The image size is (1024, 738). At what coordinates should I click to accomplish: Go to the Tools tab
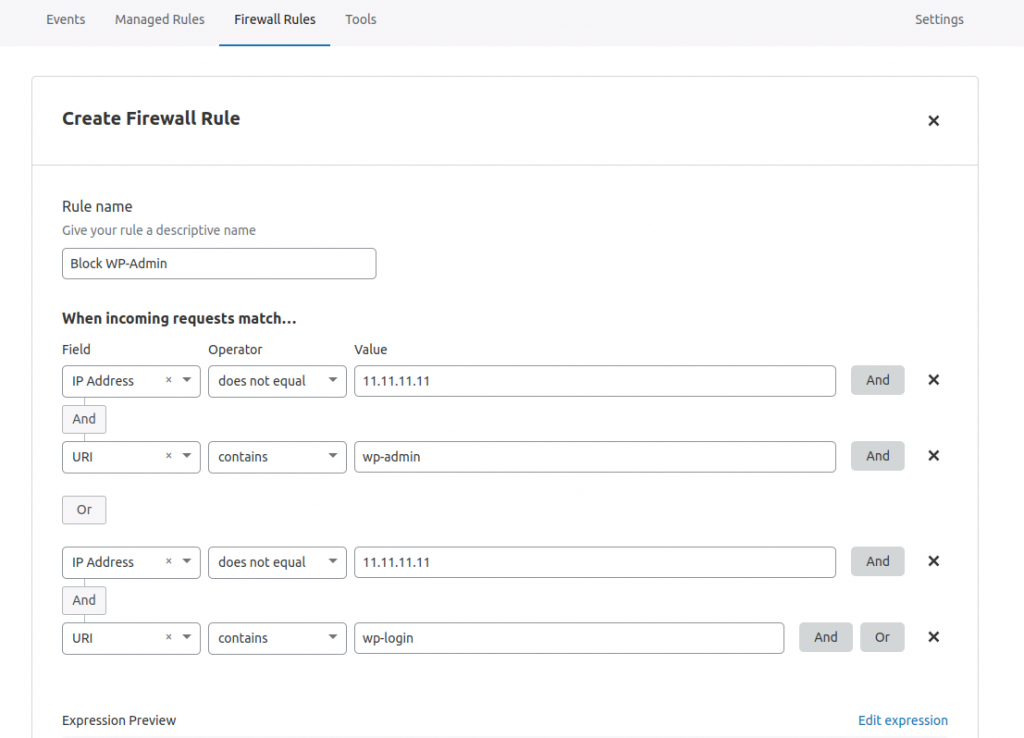360,20
